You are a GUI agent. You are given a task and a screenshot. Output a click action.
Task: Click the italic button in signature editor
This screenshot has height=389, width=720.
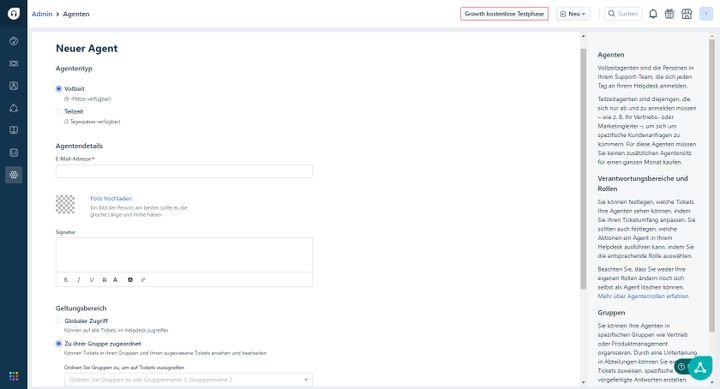coord(79,280)
